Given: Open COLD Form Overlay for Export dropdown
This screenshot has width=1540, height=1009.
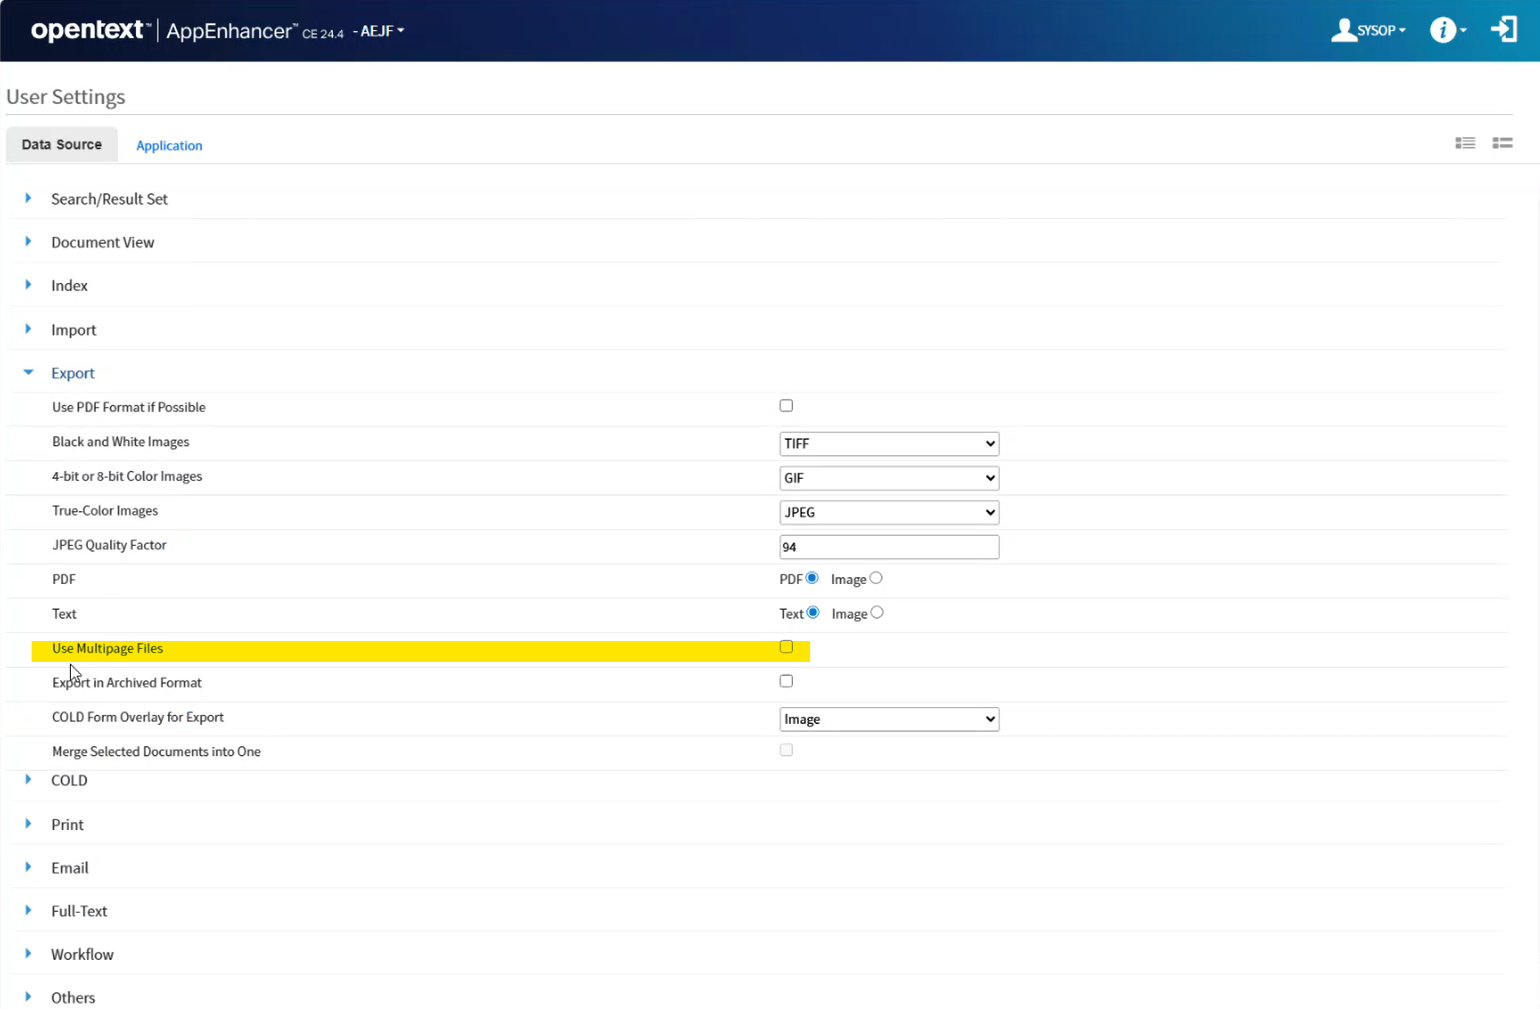Looking at the screenshot, I should coord(888,719).
